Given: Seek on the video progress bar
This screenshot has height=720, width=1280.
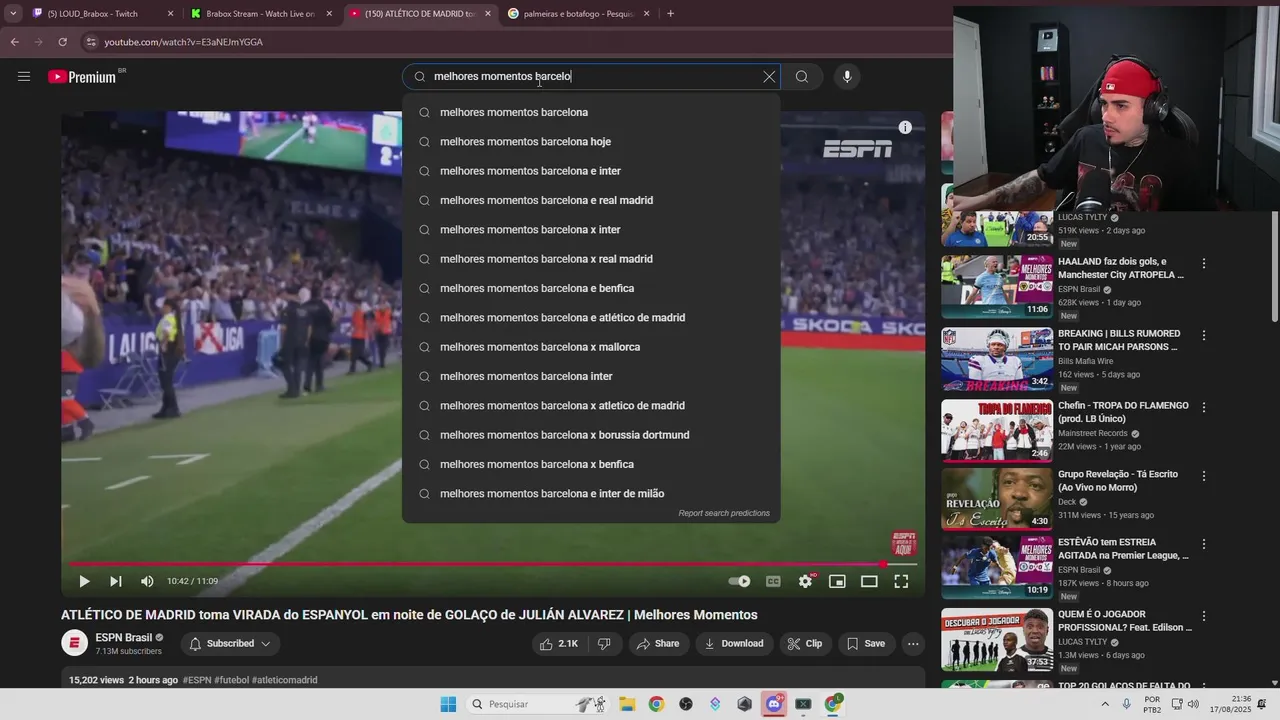Looking at the screenshot, I should click(492, 565).
